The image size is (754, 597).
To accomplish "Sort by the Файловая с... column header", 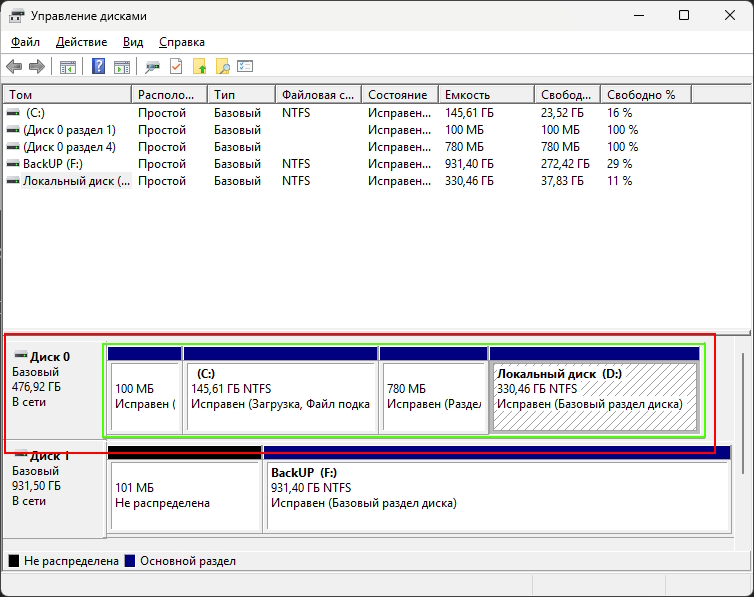I will click(318, 95).
